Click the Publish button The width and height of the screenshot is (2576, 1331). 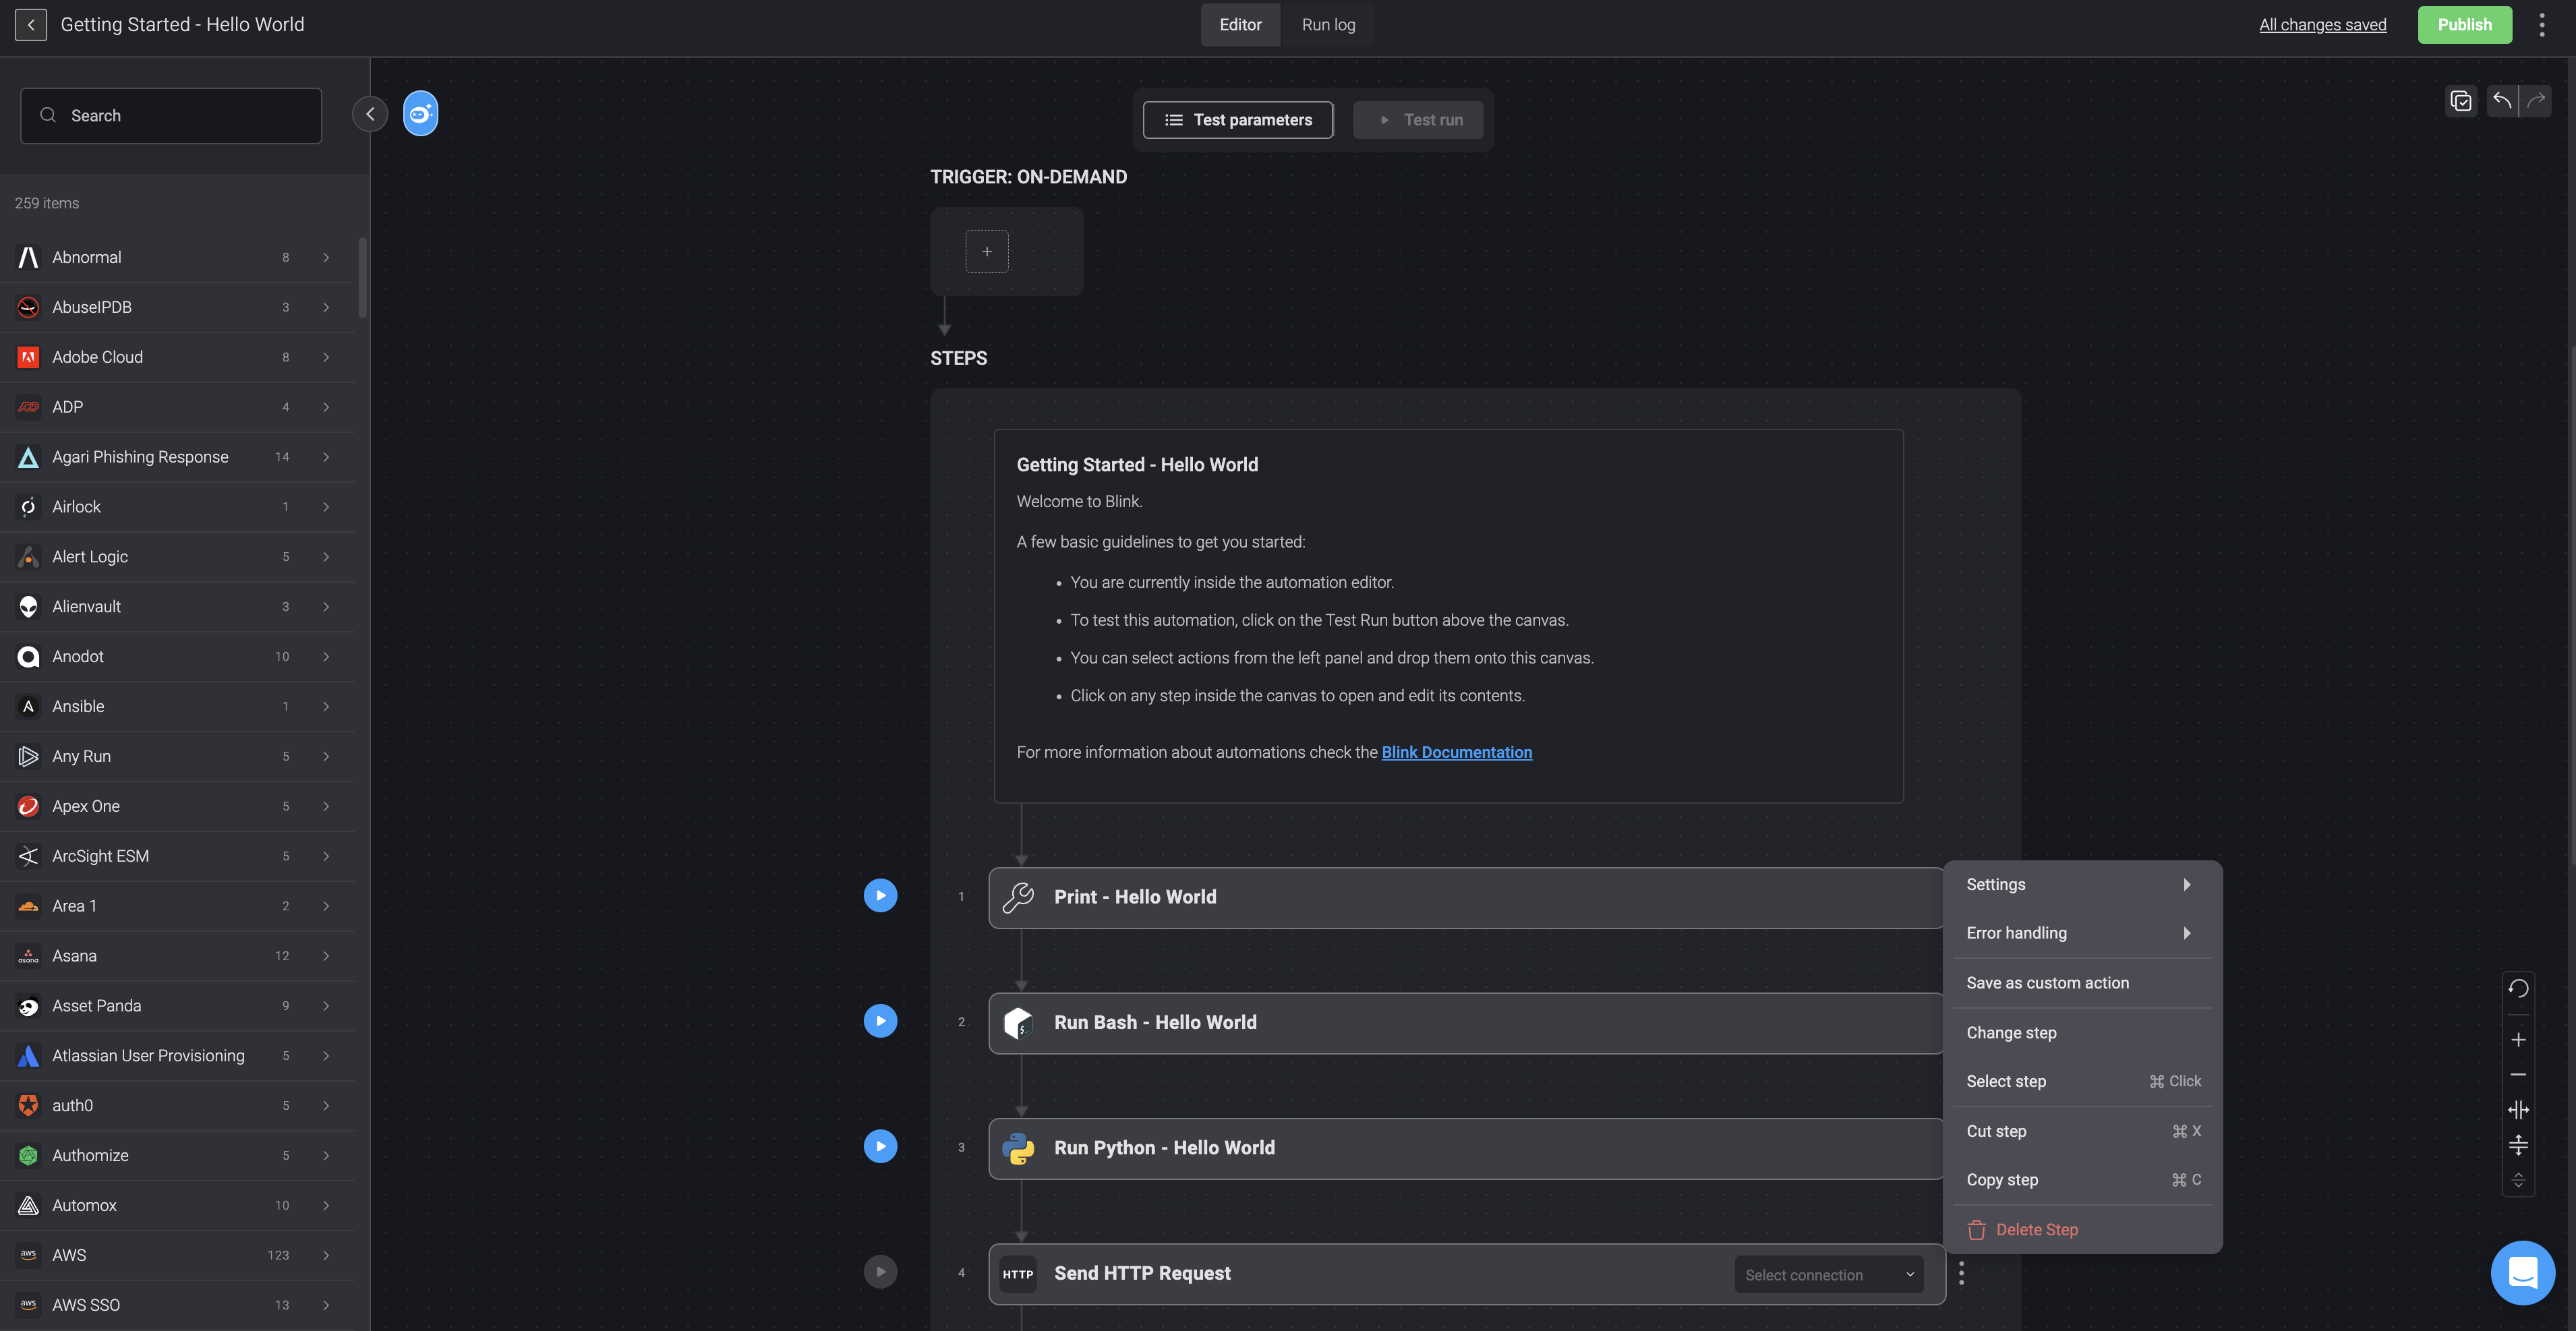(x=2464, y=25)
